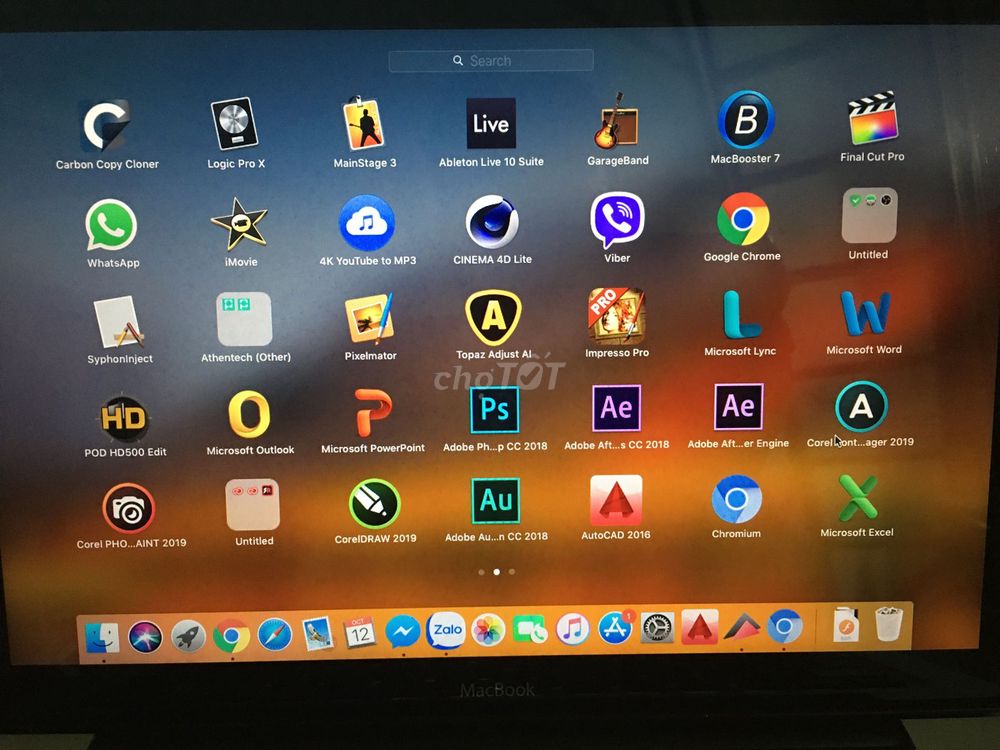Launch CorelDRAW 2019

coord(374,504)
